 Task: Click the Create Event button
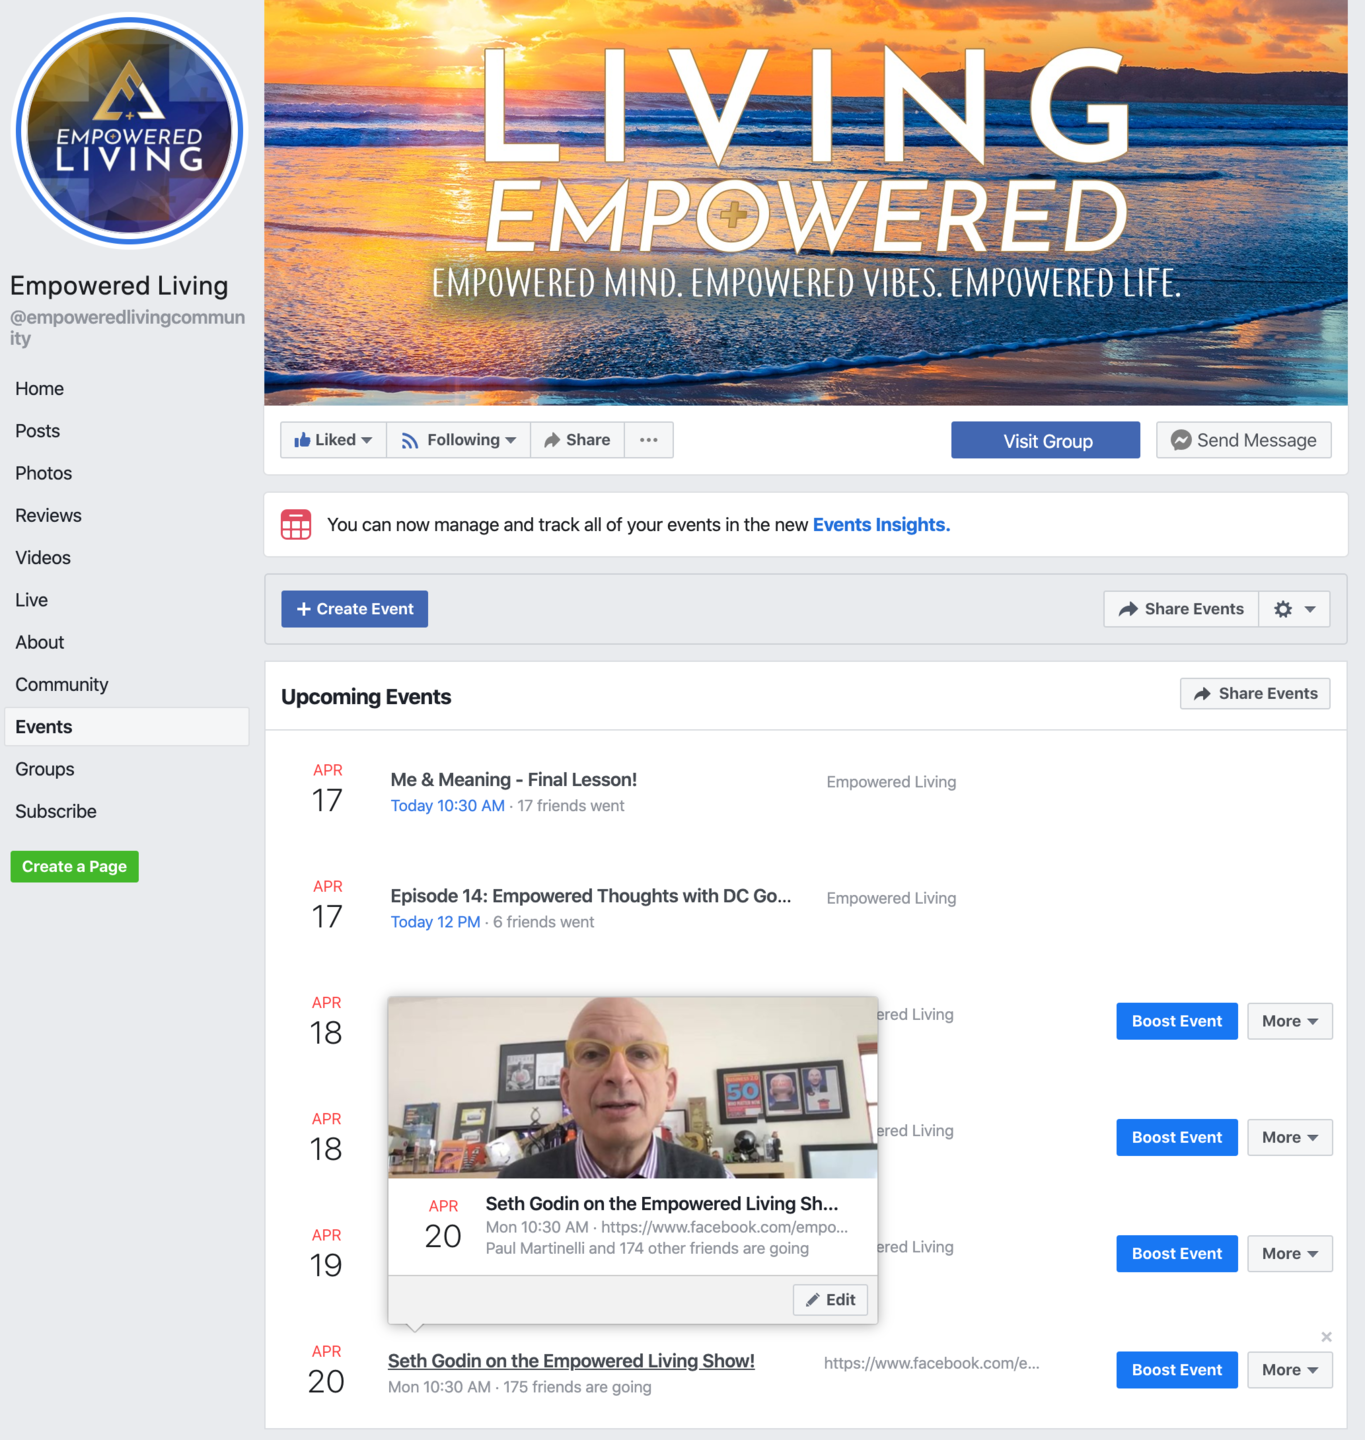coord(354,609)
